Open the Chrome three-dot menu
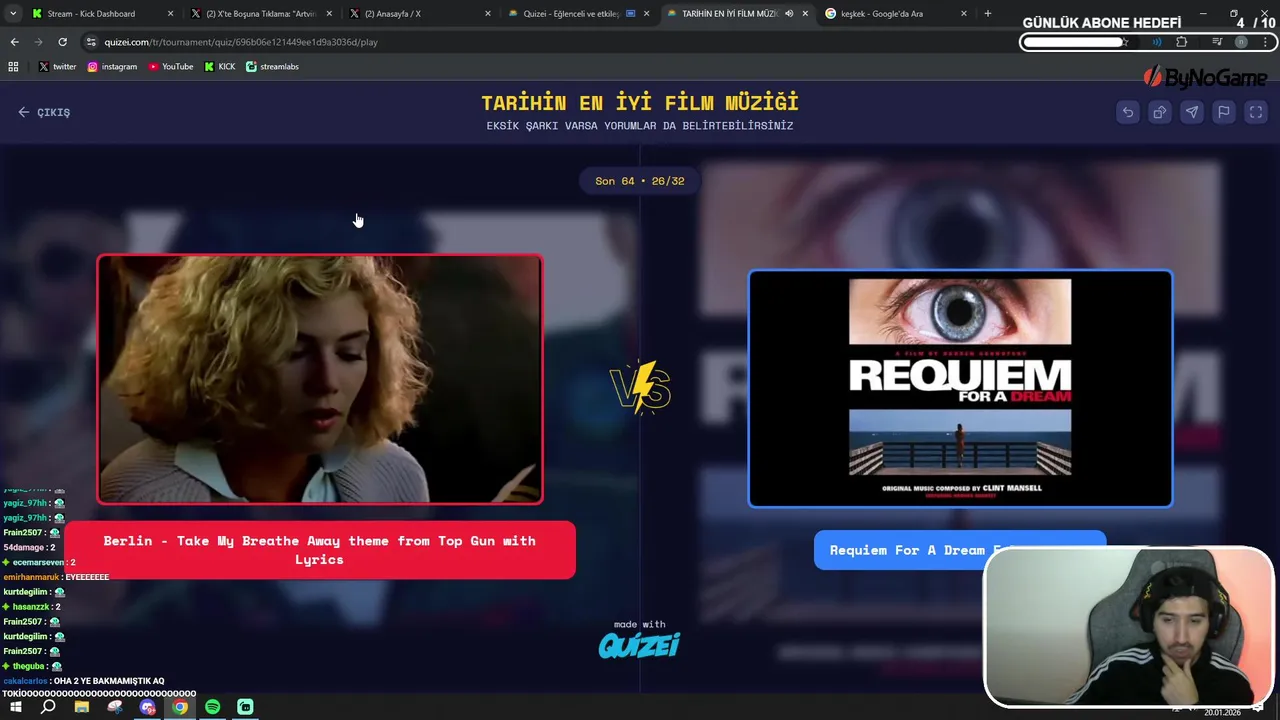1280x720 pixels. click(x=1266, y=42)
